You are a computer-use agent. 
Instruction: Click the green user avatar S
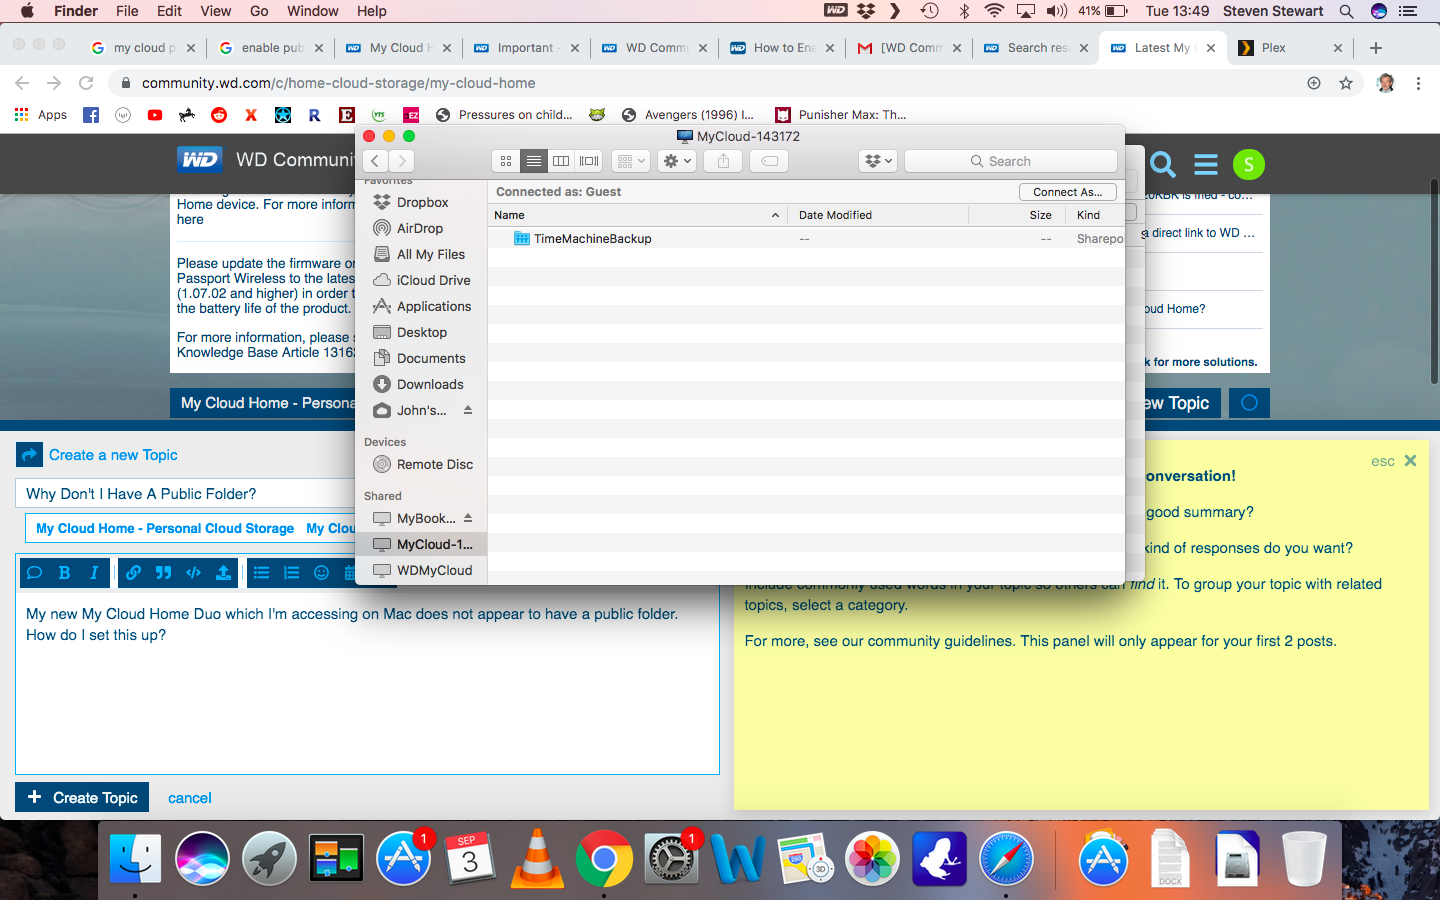pyautogui.click(x=1249, y=164)
